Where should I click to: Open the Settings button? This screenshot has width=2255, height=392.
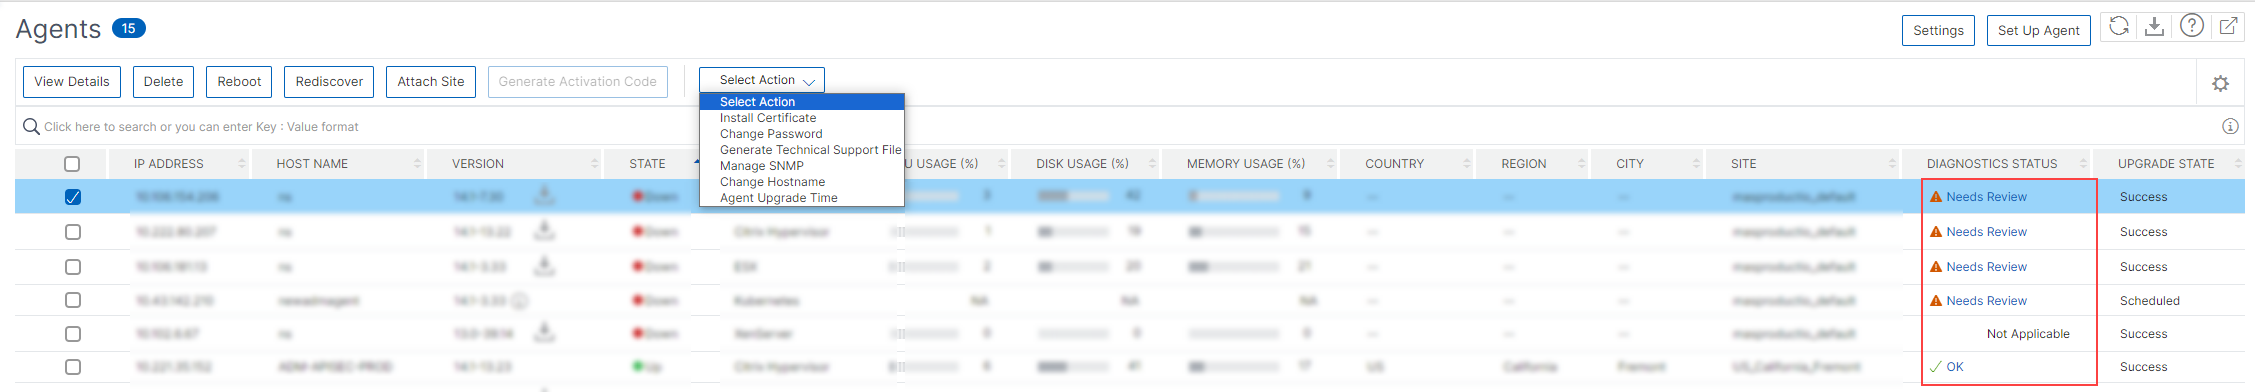pos(1938,30)
